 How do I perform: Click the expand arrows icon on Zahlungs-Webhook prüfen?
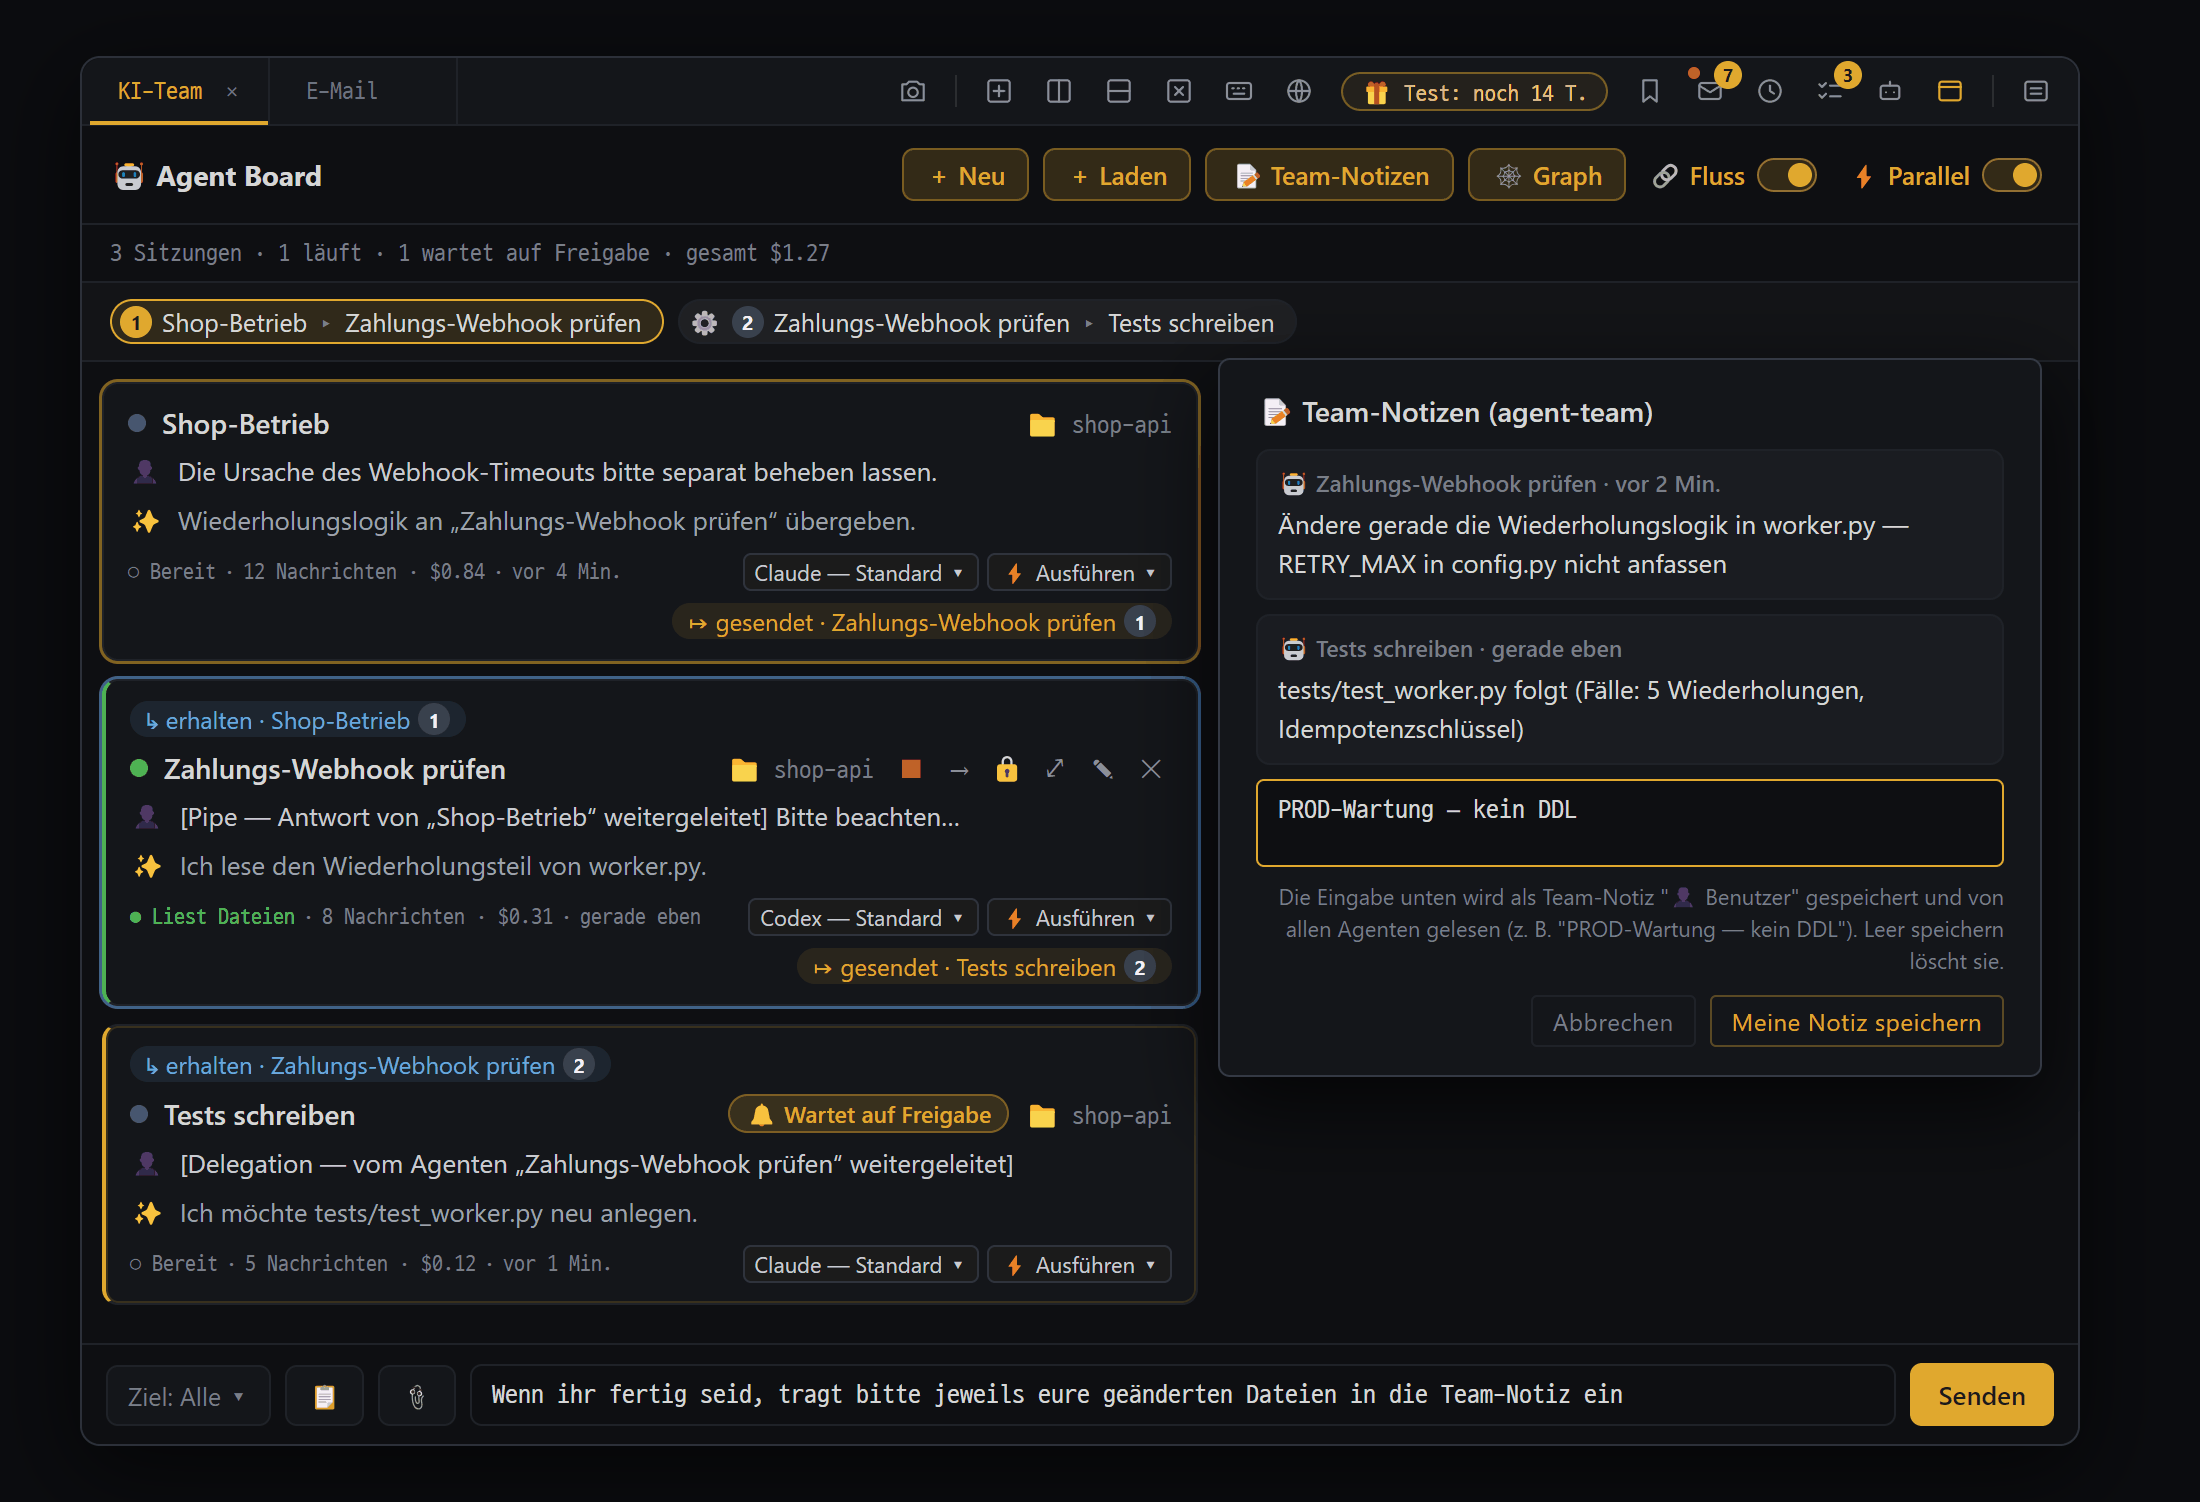pyautogui.click(x=1055, y=769)
